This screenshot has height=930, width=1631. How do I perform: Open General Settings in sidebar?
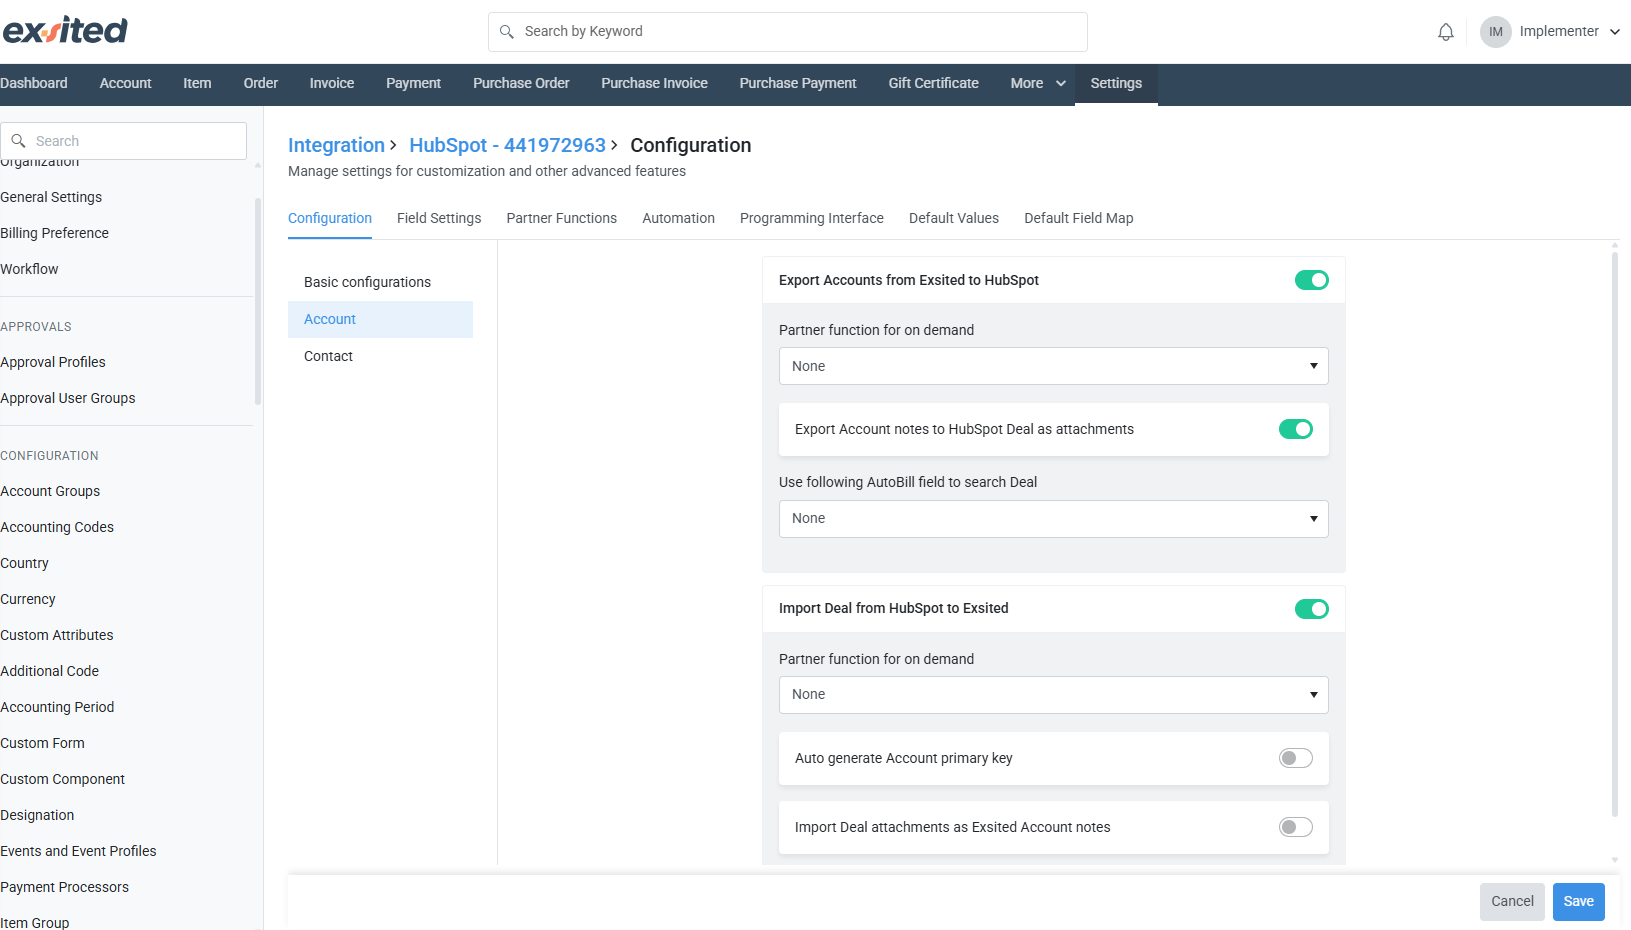tap(51, 197)
